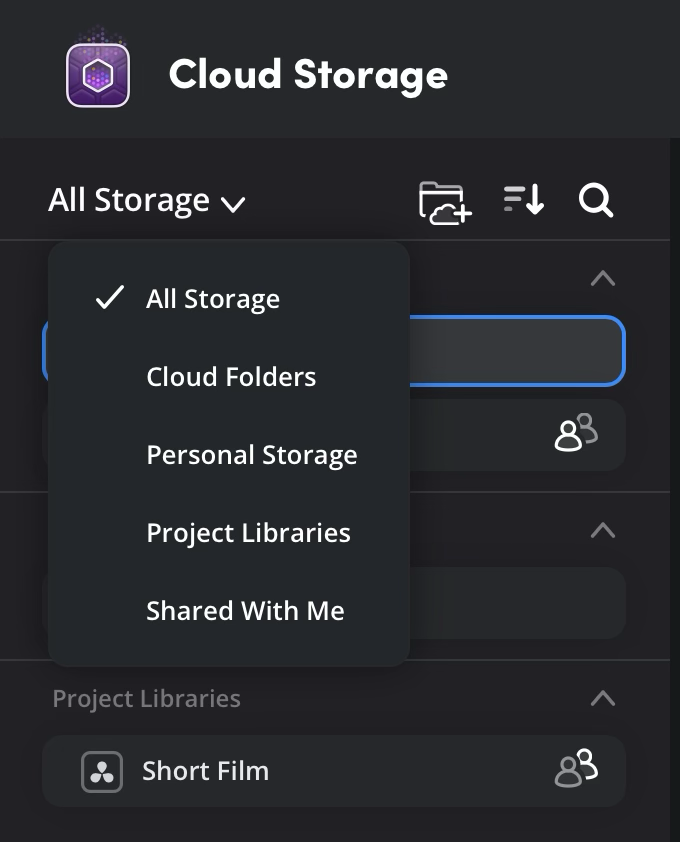Select the Short Film project library icon
The image size is (680, 842).
100,770
